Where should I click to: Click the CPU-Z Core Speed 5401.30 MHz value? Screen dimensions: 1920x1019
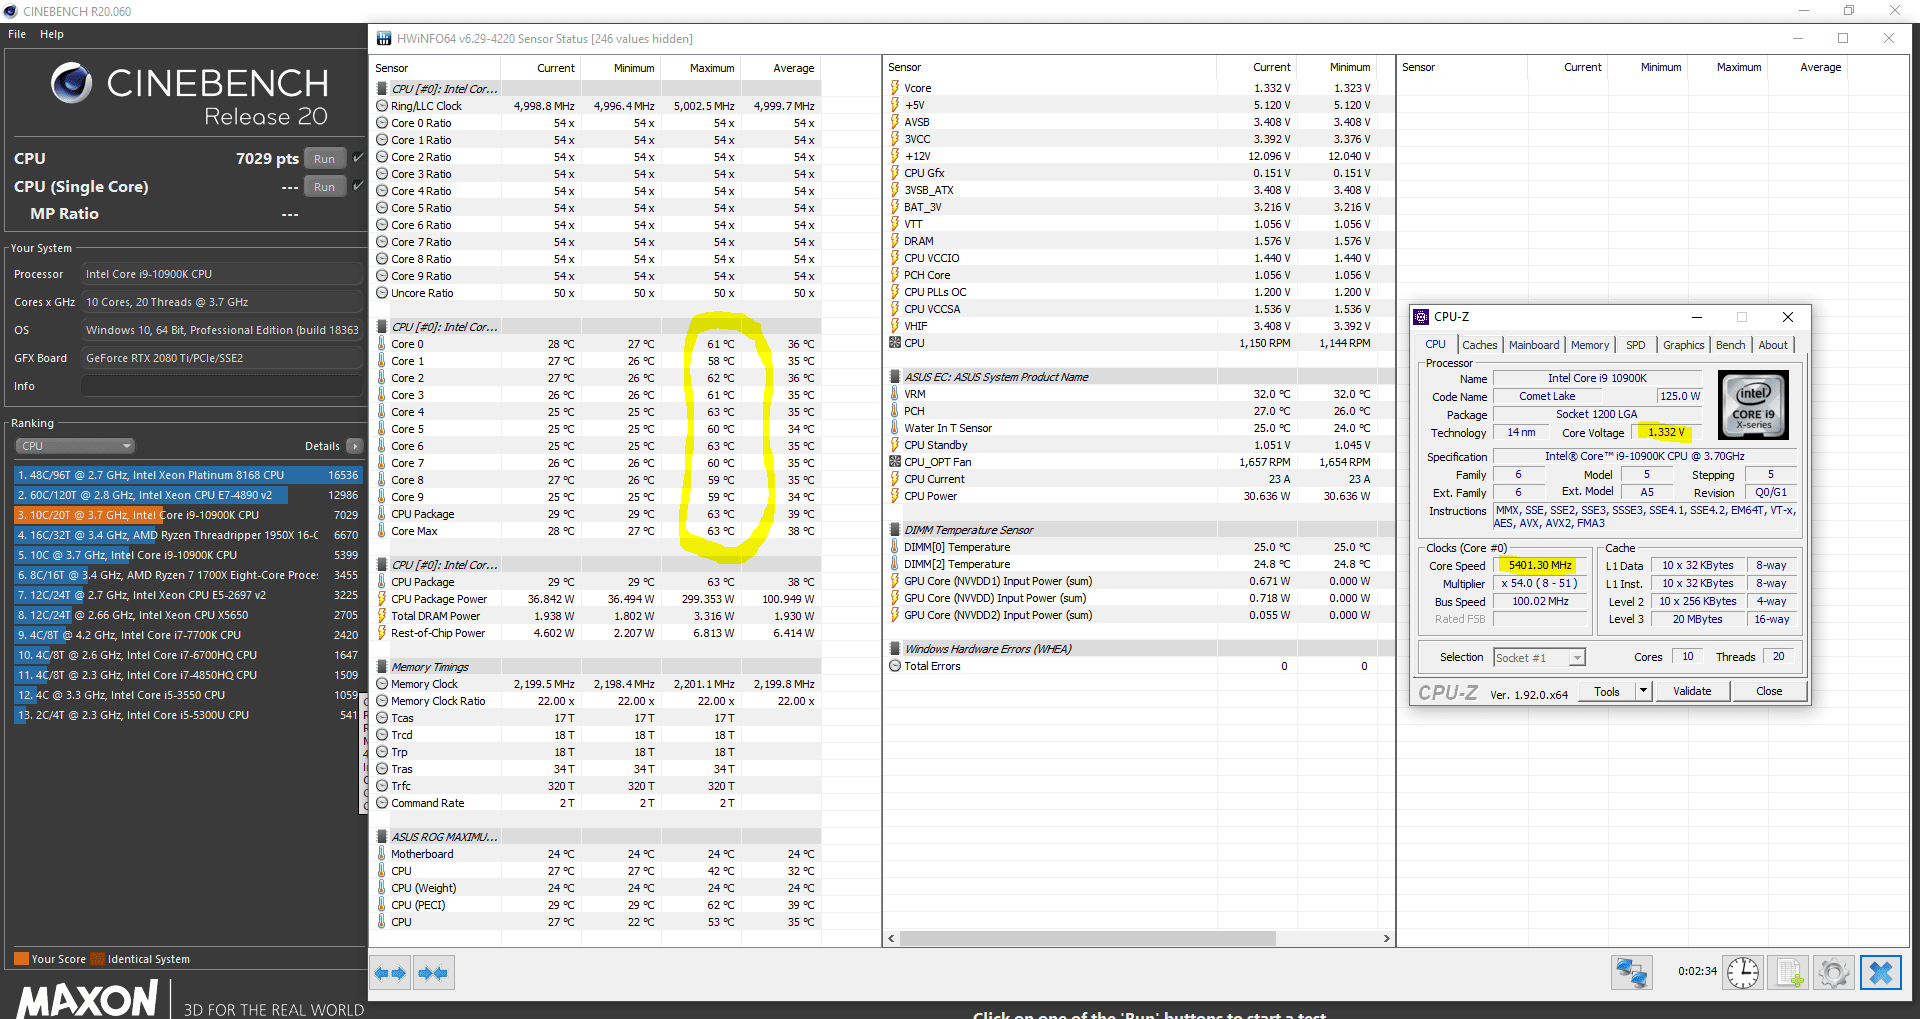coord(1540,565)
